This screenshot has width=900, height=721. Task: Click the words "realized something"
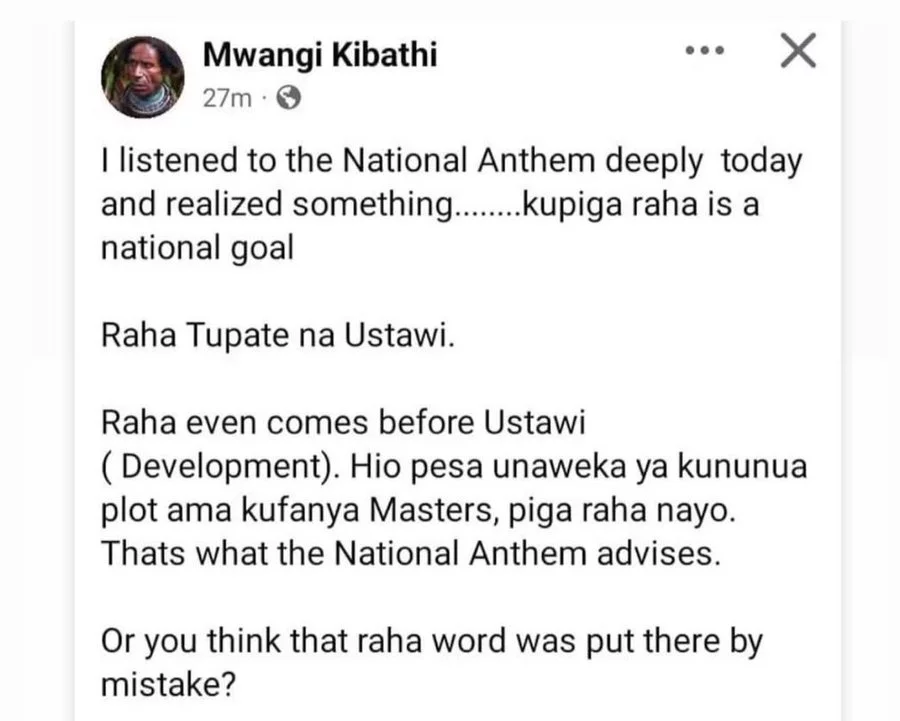click(x=312, y=204)
